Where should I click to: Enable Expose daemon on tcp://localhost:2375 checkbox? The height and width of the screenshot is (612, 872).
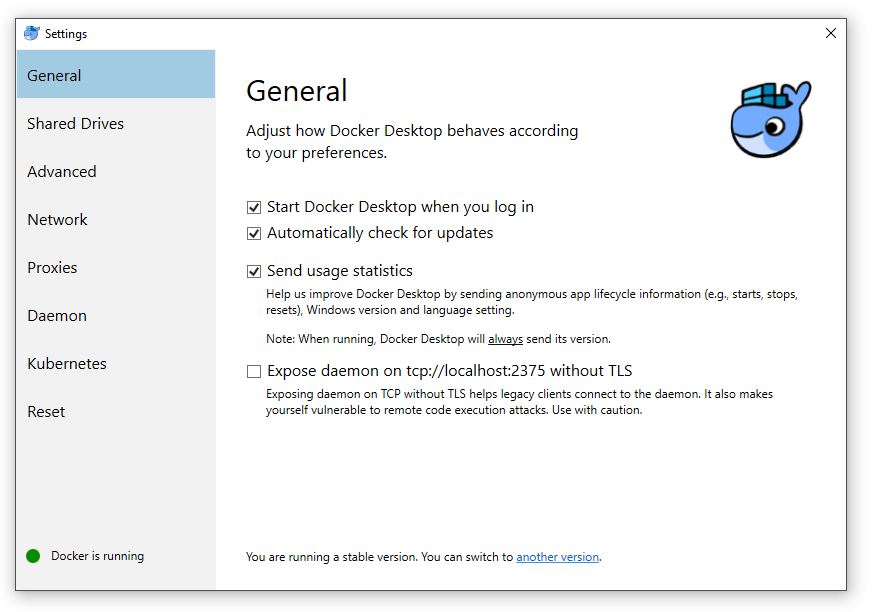click(x=254, y=371)
